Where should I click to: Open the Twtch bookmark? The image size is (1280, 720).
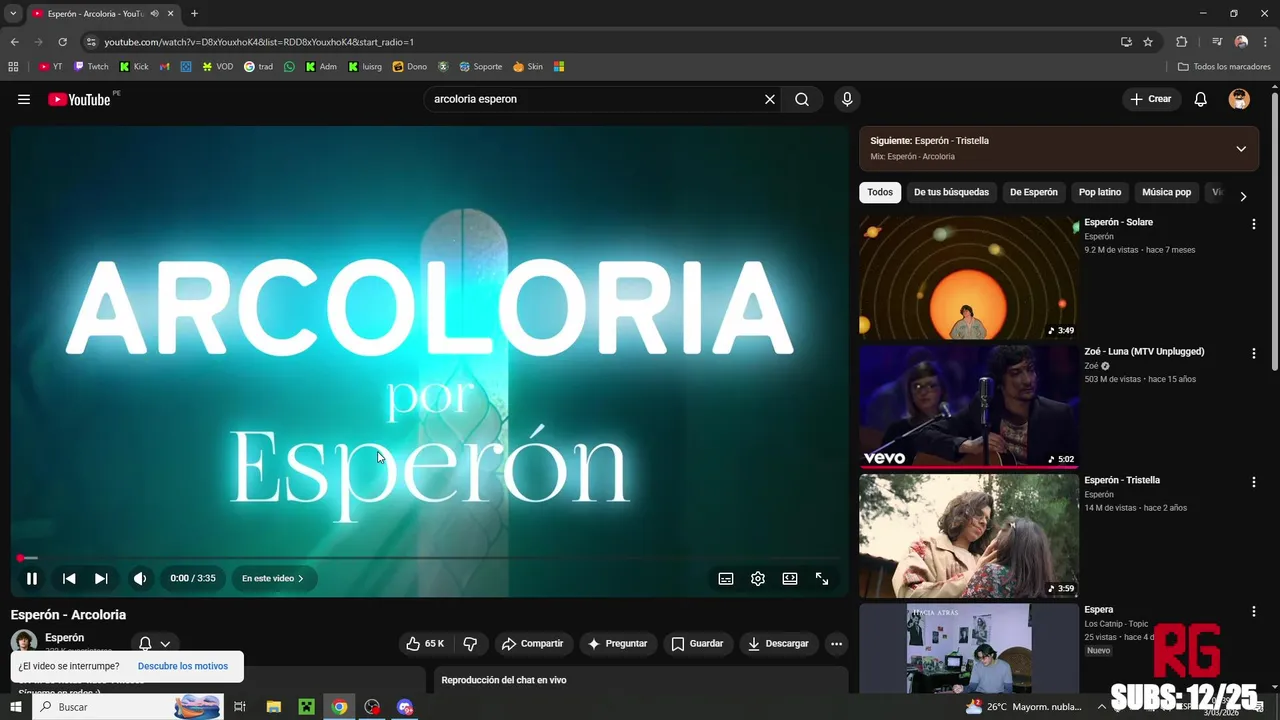point(91,67)
